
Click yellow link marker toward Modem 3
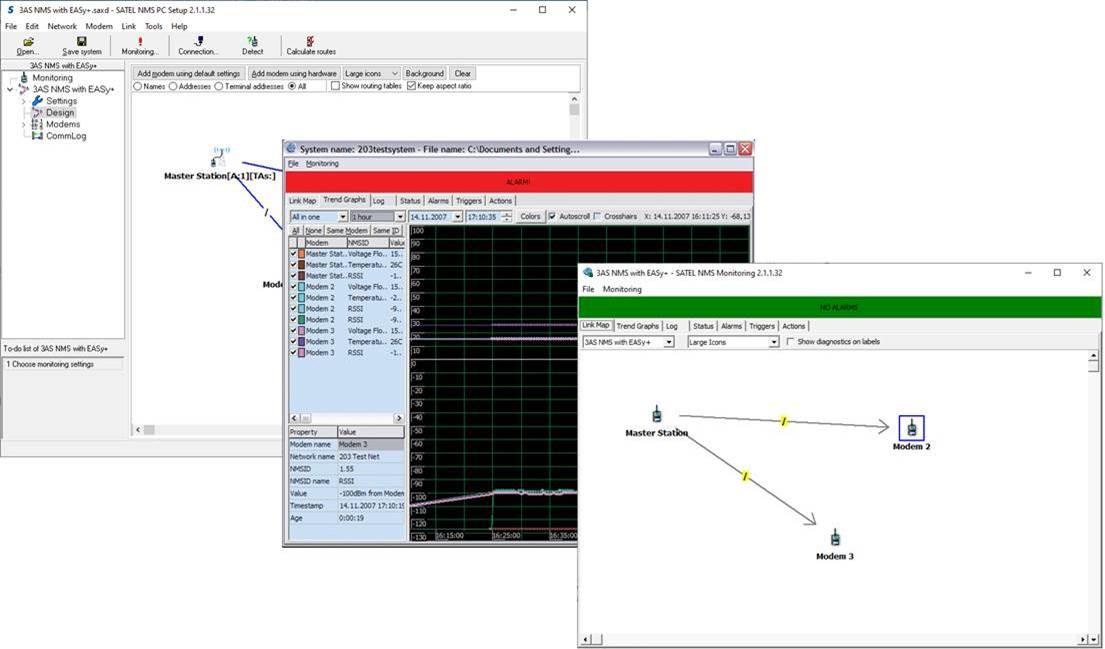(745, 477)
